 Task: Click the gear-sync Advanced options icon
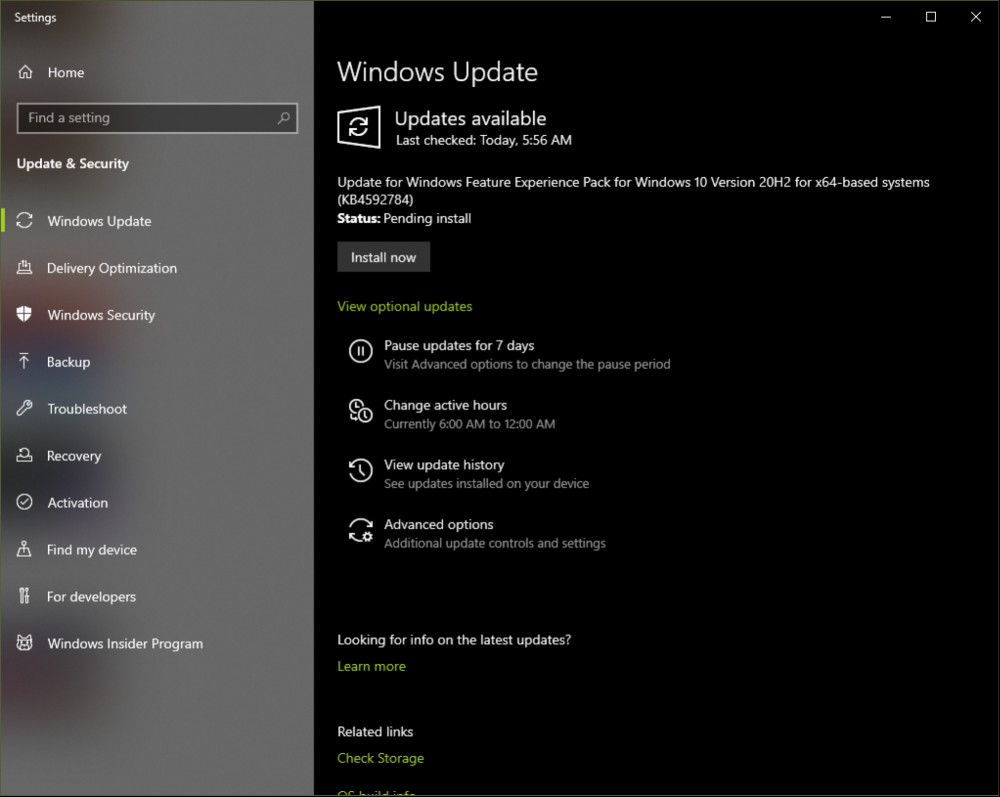[360, 530]
